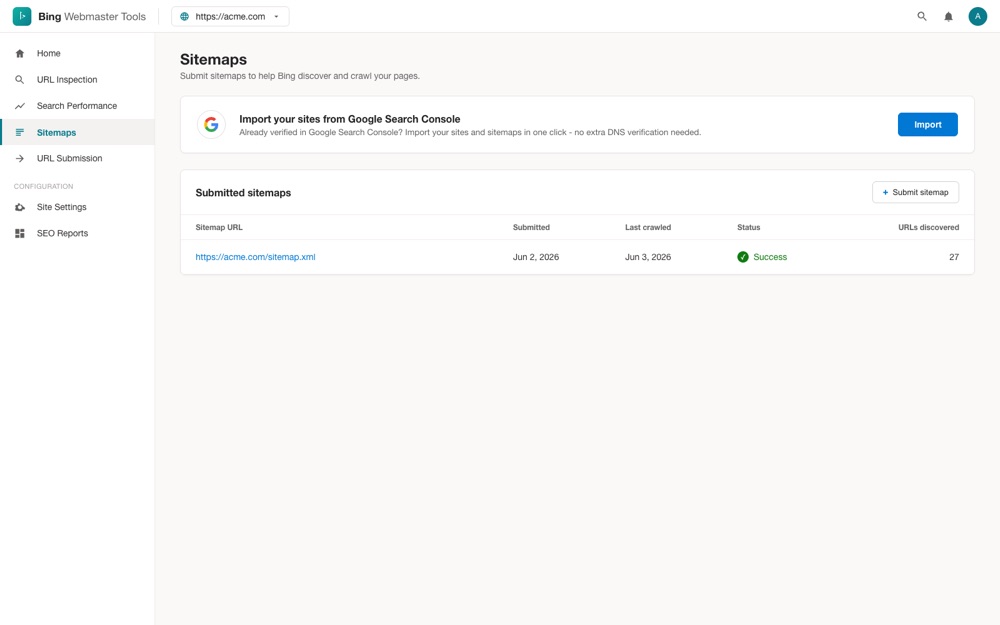Click the Jun 2, 2026 submitted date
The image size is (1000, 625).
[536, 257]
